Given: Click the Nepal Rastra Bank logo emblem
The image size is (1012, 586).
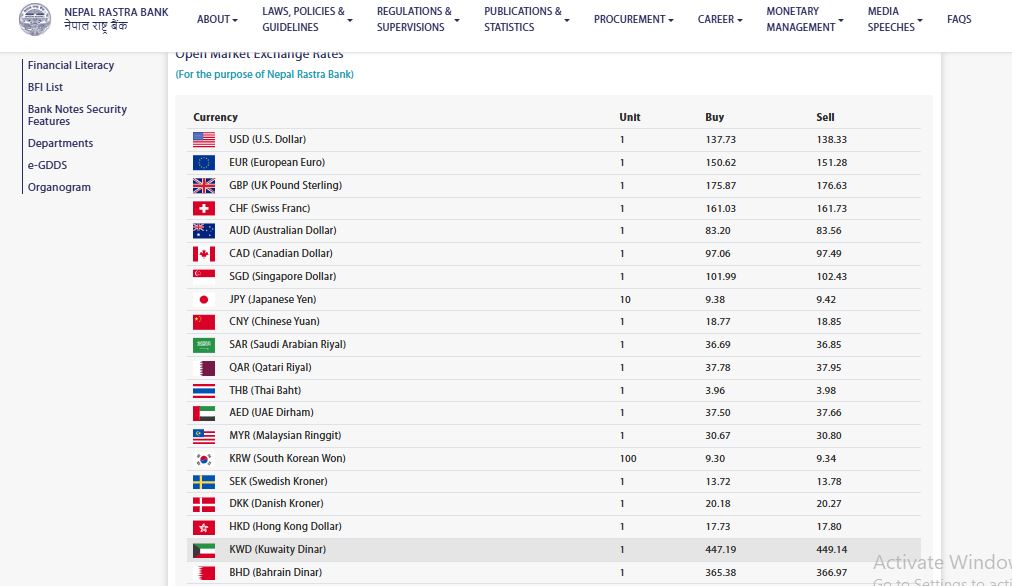Looking at the screenshot, I should 36,19.
